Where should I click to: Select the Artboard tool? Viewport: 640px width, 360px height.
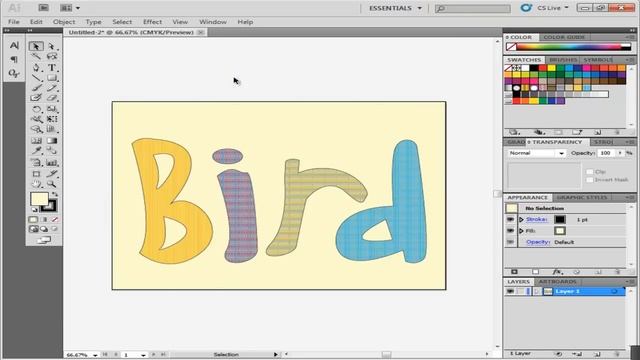point(36,174)
